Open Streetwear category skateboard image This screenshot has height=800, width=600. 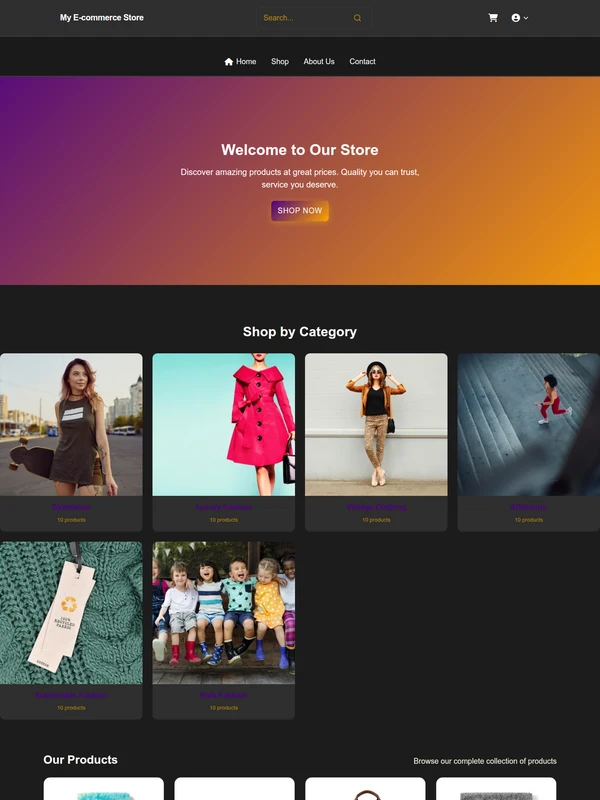(71, 424)
